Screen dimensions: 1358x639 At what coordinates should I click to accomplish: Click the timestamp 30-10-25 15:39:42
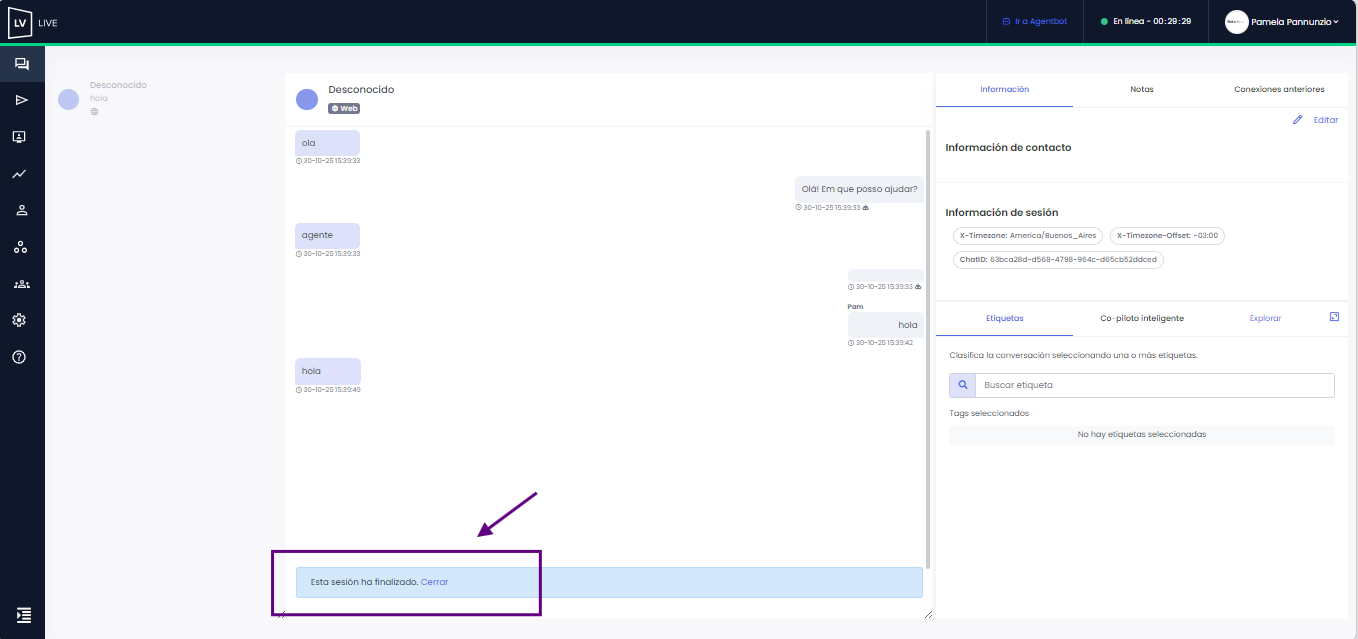[x=884, y=343]
